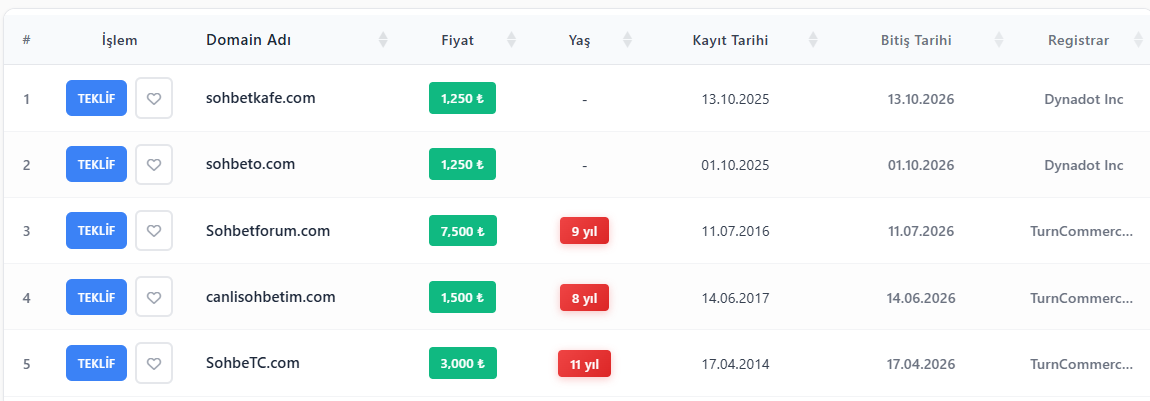1150x401 pixels.
Task: Favorite sohbetkafe.com with the heart icon
Action: click(154, 98)
